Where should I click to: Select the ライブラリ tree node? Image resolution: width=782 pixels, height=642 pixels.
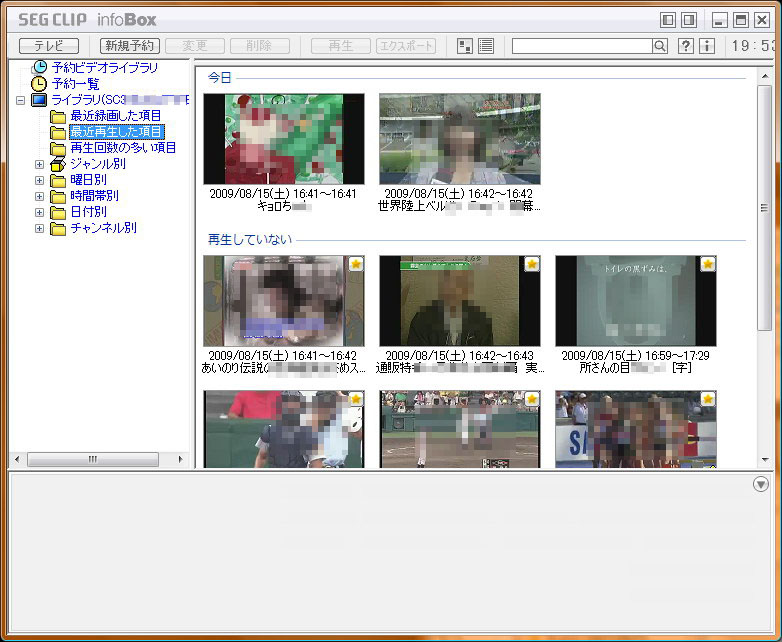coord(120,100)
